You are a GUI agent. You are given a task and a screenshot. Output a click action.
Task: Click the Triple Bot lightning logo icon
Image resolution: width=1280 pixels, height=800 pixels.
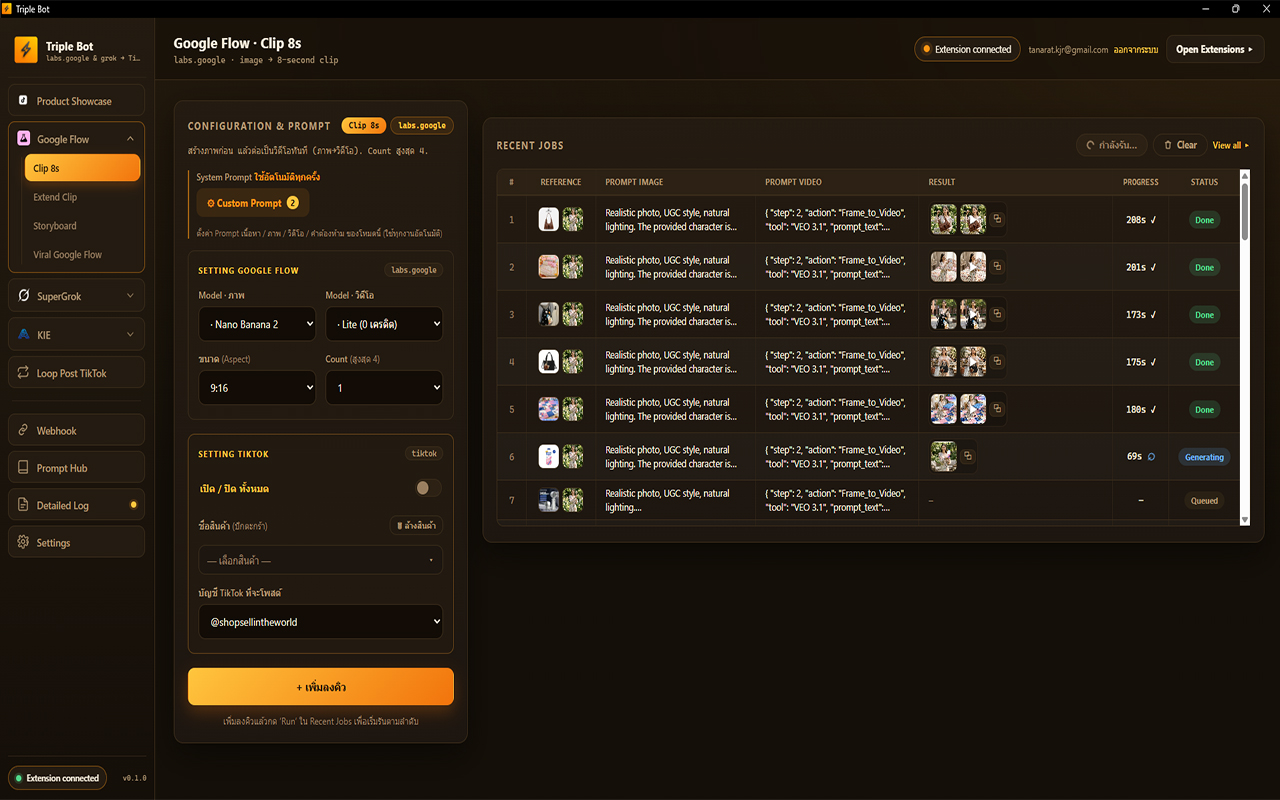tap(26, 50)
